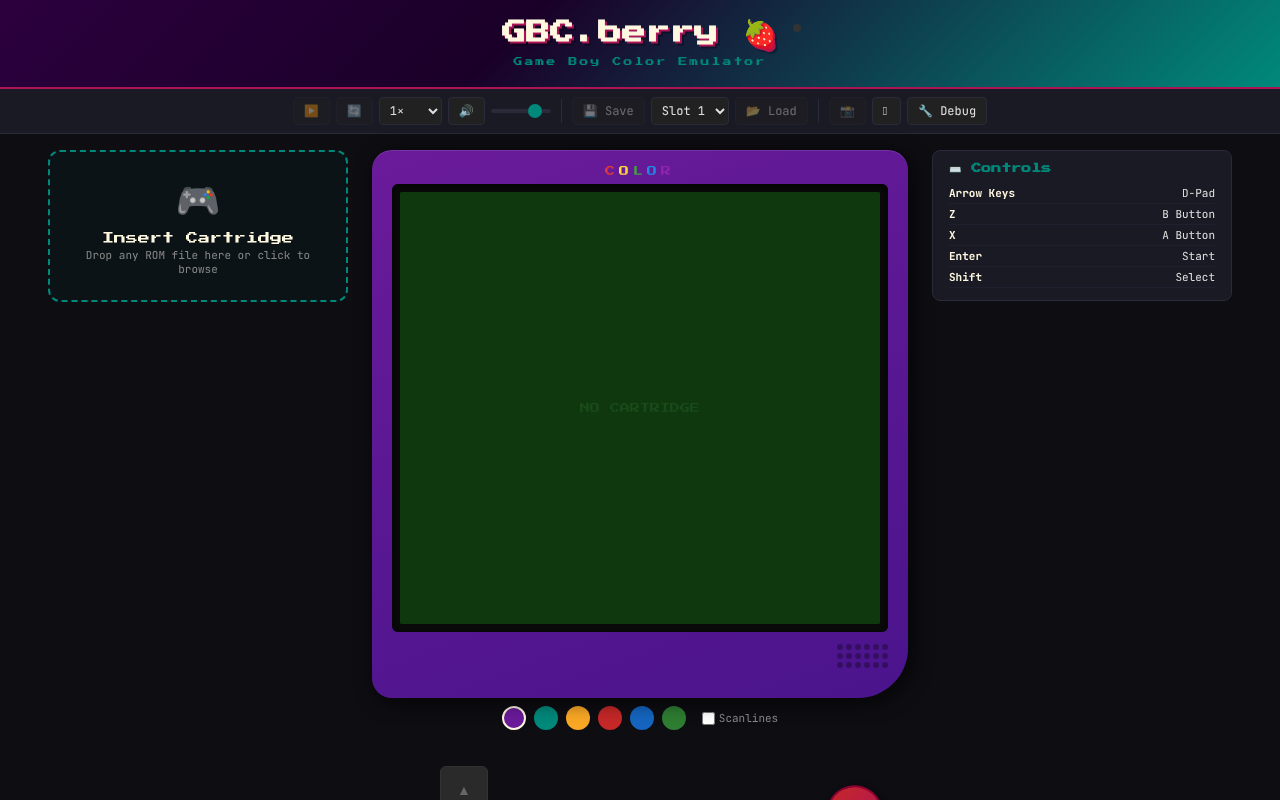Toggle audio mute in the toolbar

coord(465,111)
